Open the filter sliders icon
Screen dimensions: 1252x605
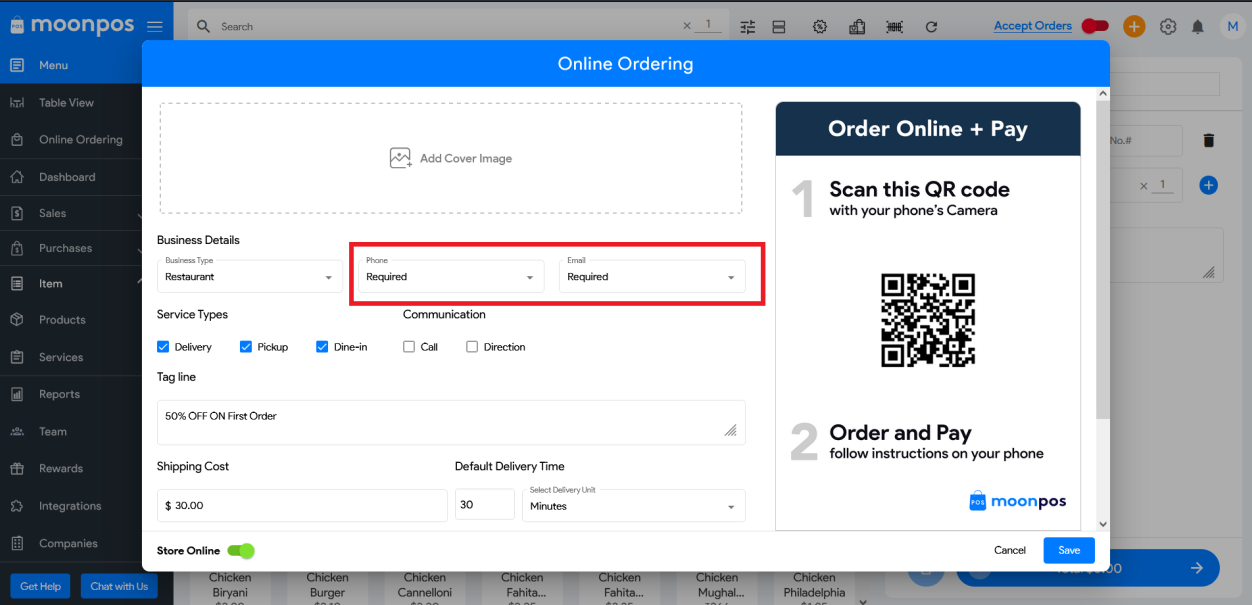click(x=748, y=27)
